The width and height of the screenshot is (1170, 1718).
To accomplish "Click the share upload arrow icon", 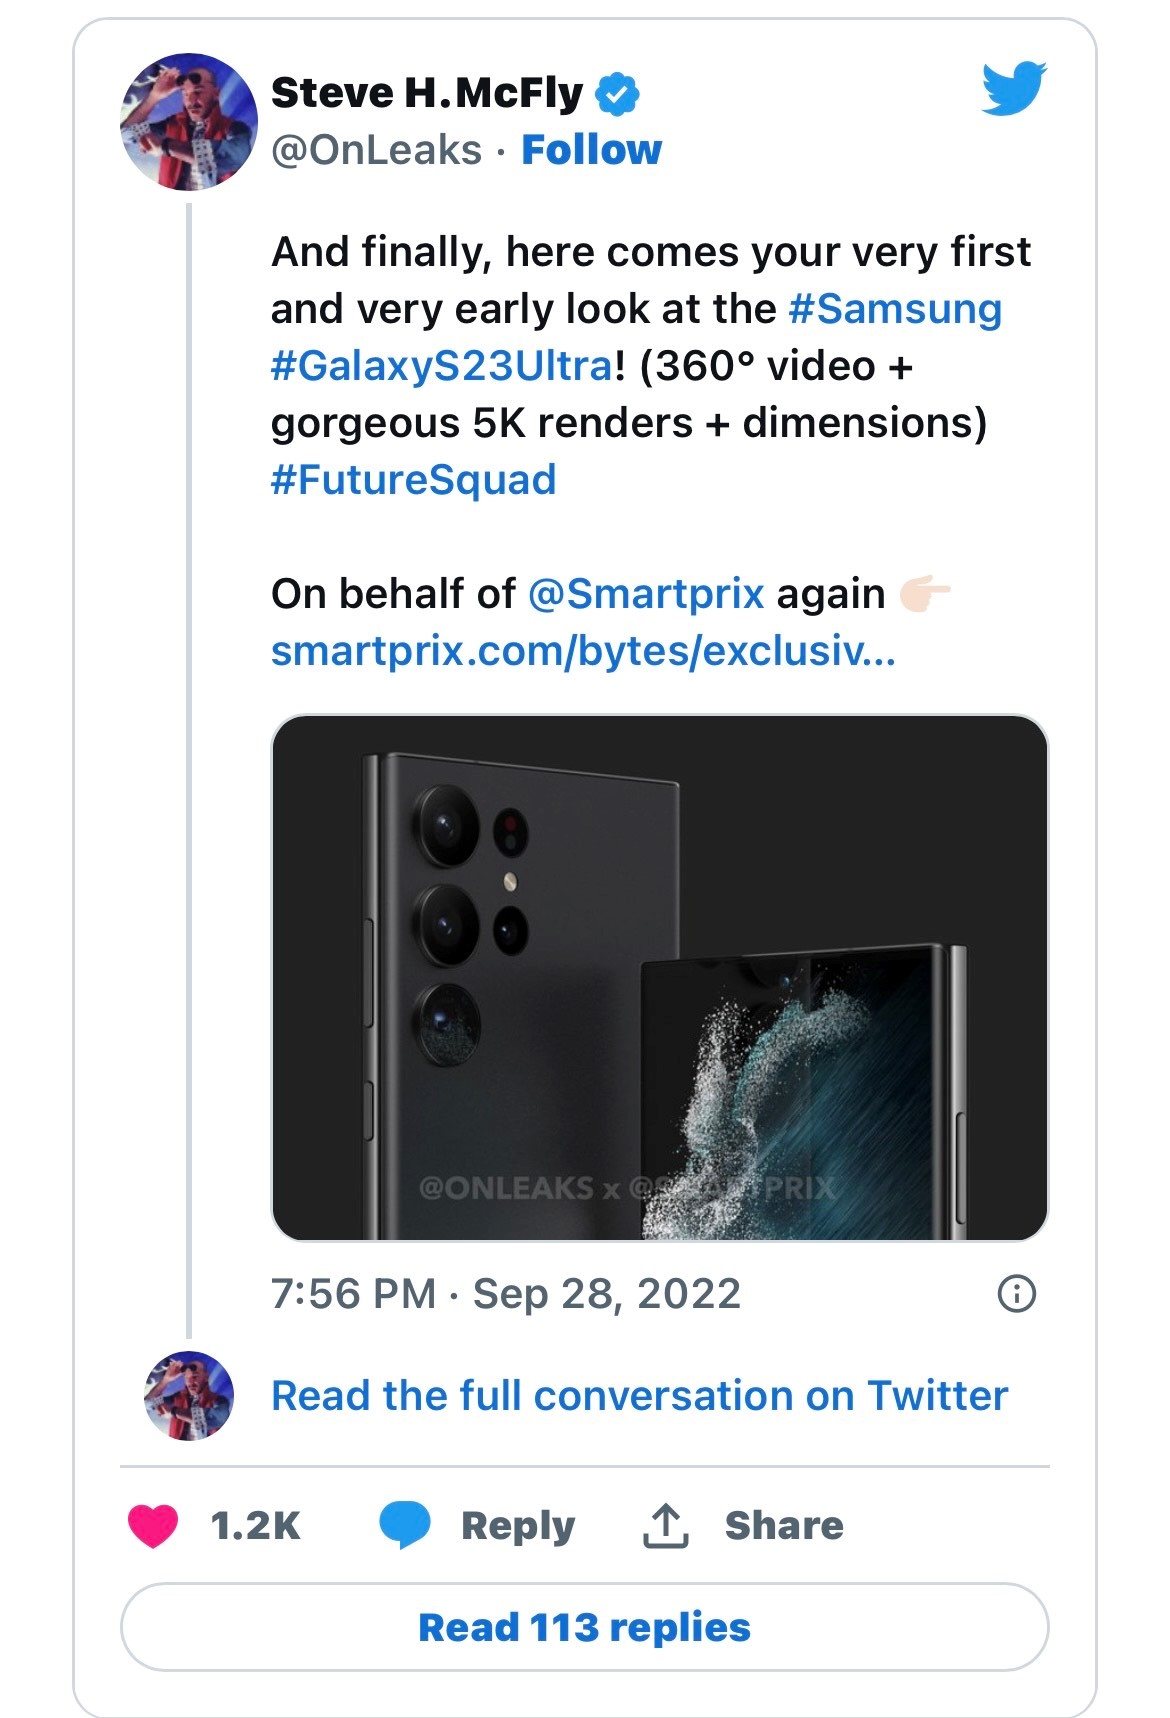I will [x=665, y=1526].
